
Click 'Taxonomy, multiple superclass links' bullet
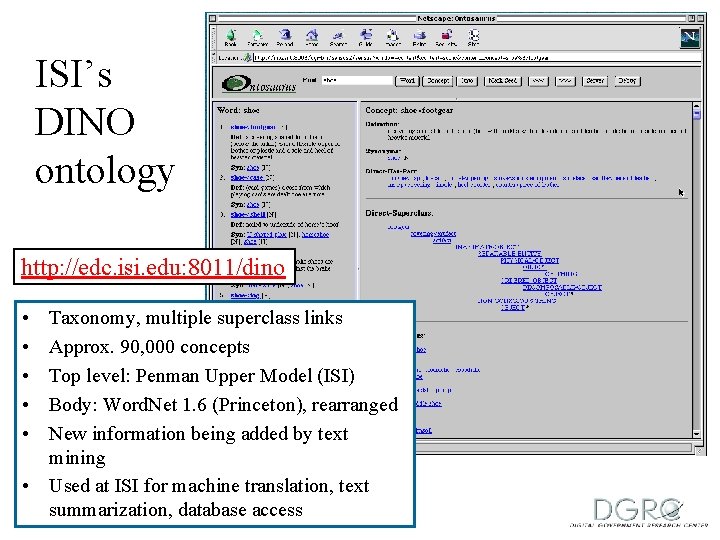[196, 318]
